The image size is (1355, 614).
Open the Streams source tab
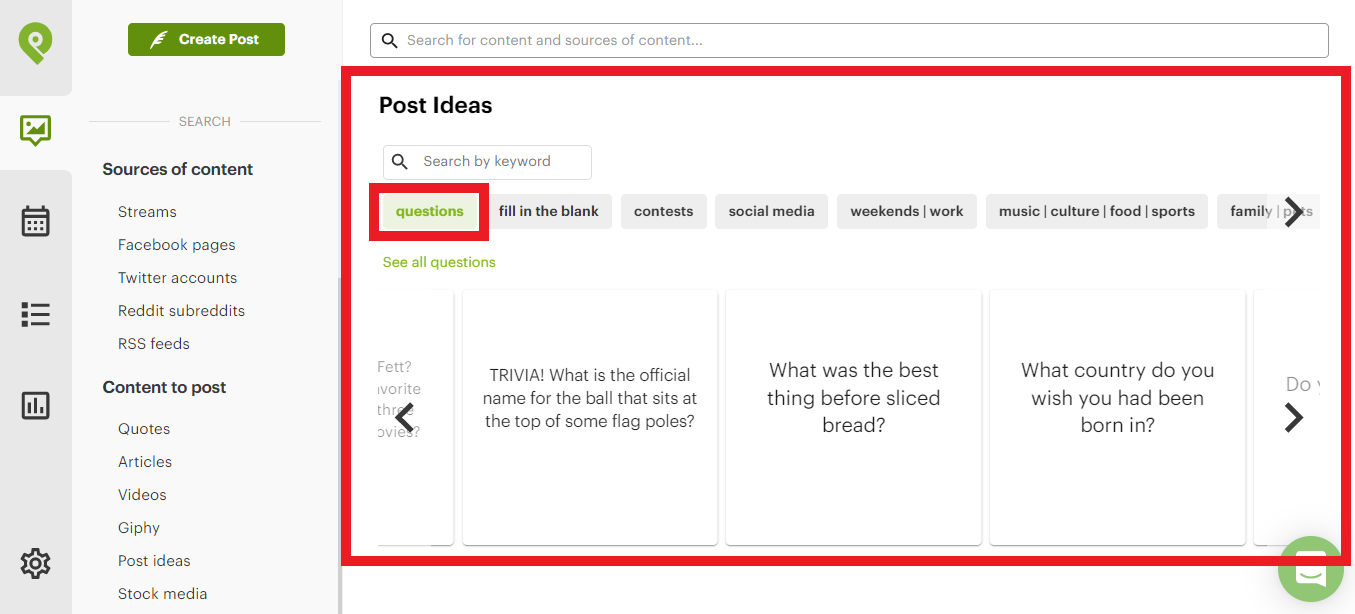147,211
